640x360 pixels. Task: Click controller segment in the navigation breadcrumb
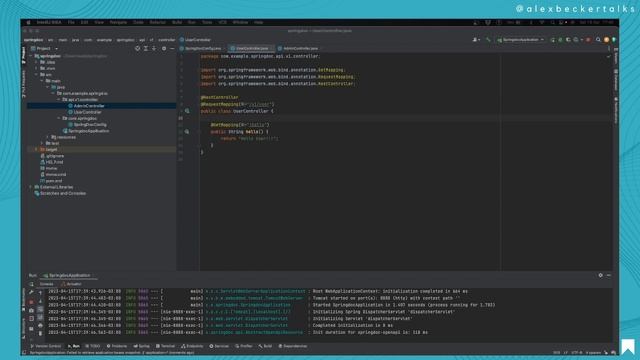point(167,40)
